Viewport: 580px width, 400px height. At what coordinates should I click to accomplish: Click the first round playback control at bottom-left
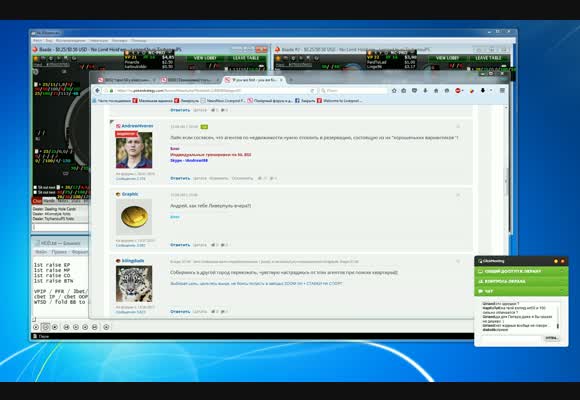(36, 327)
